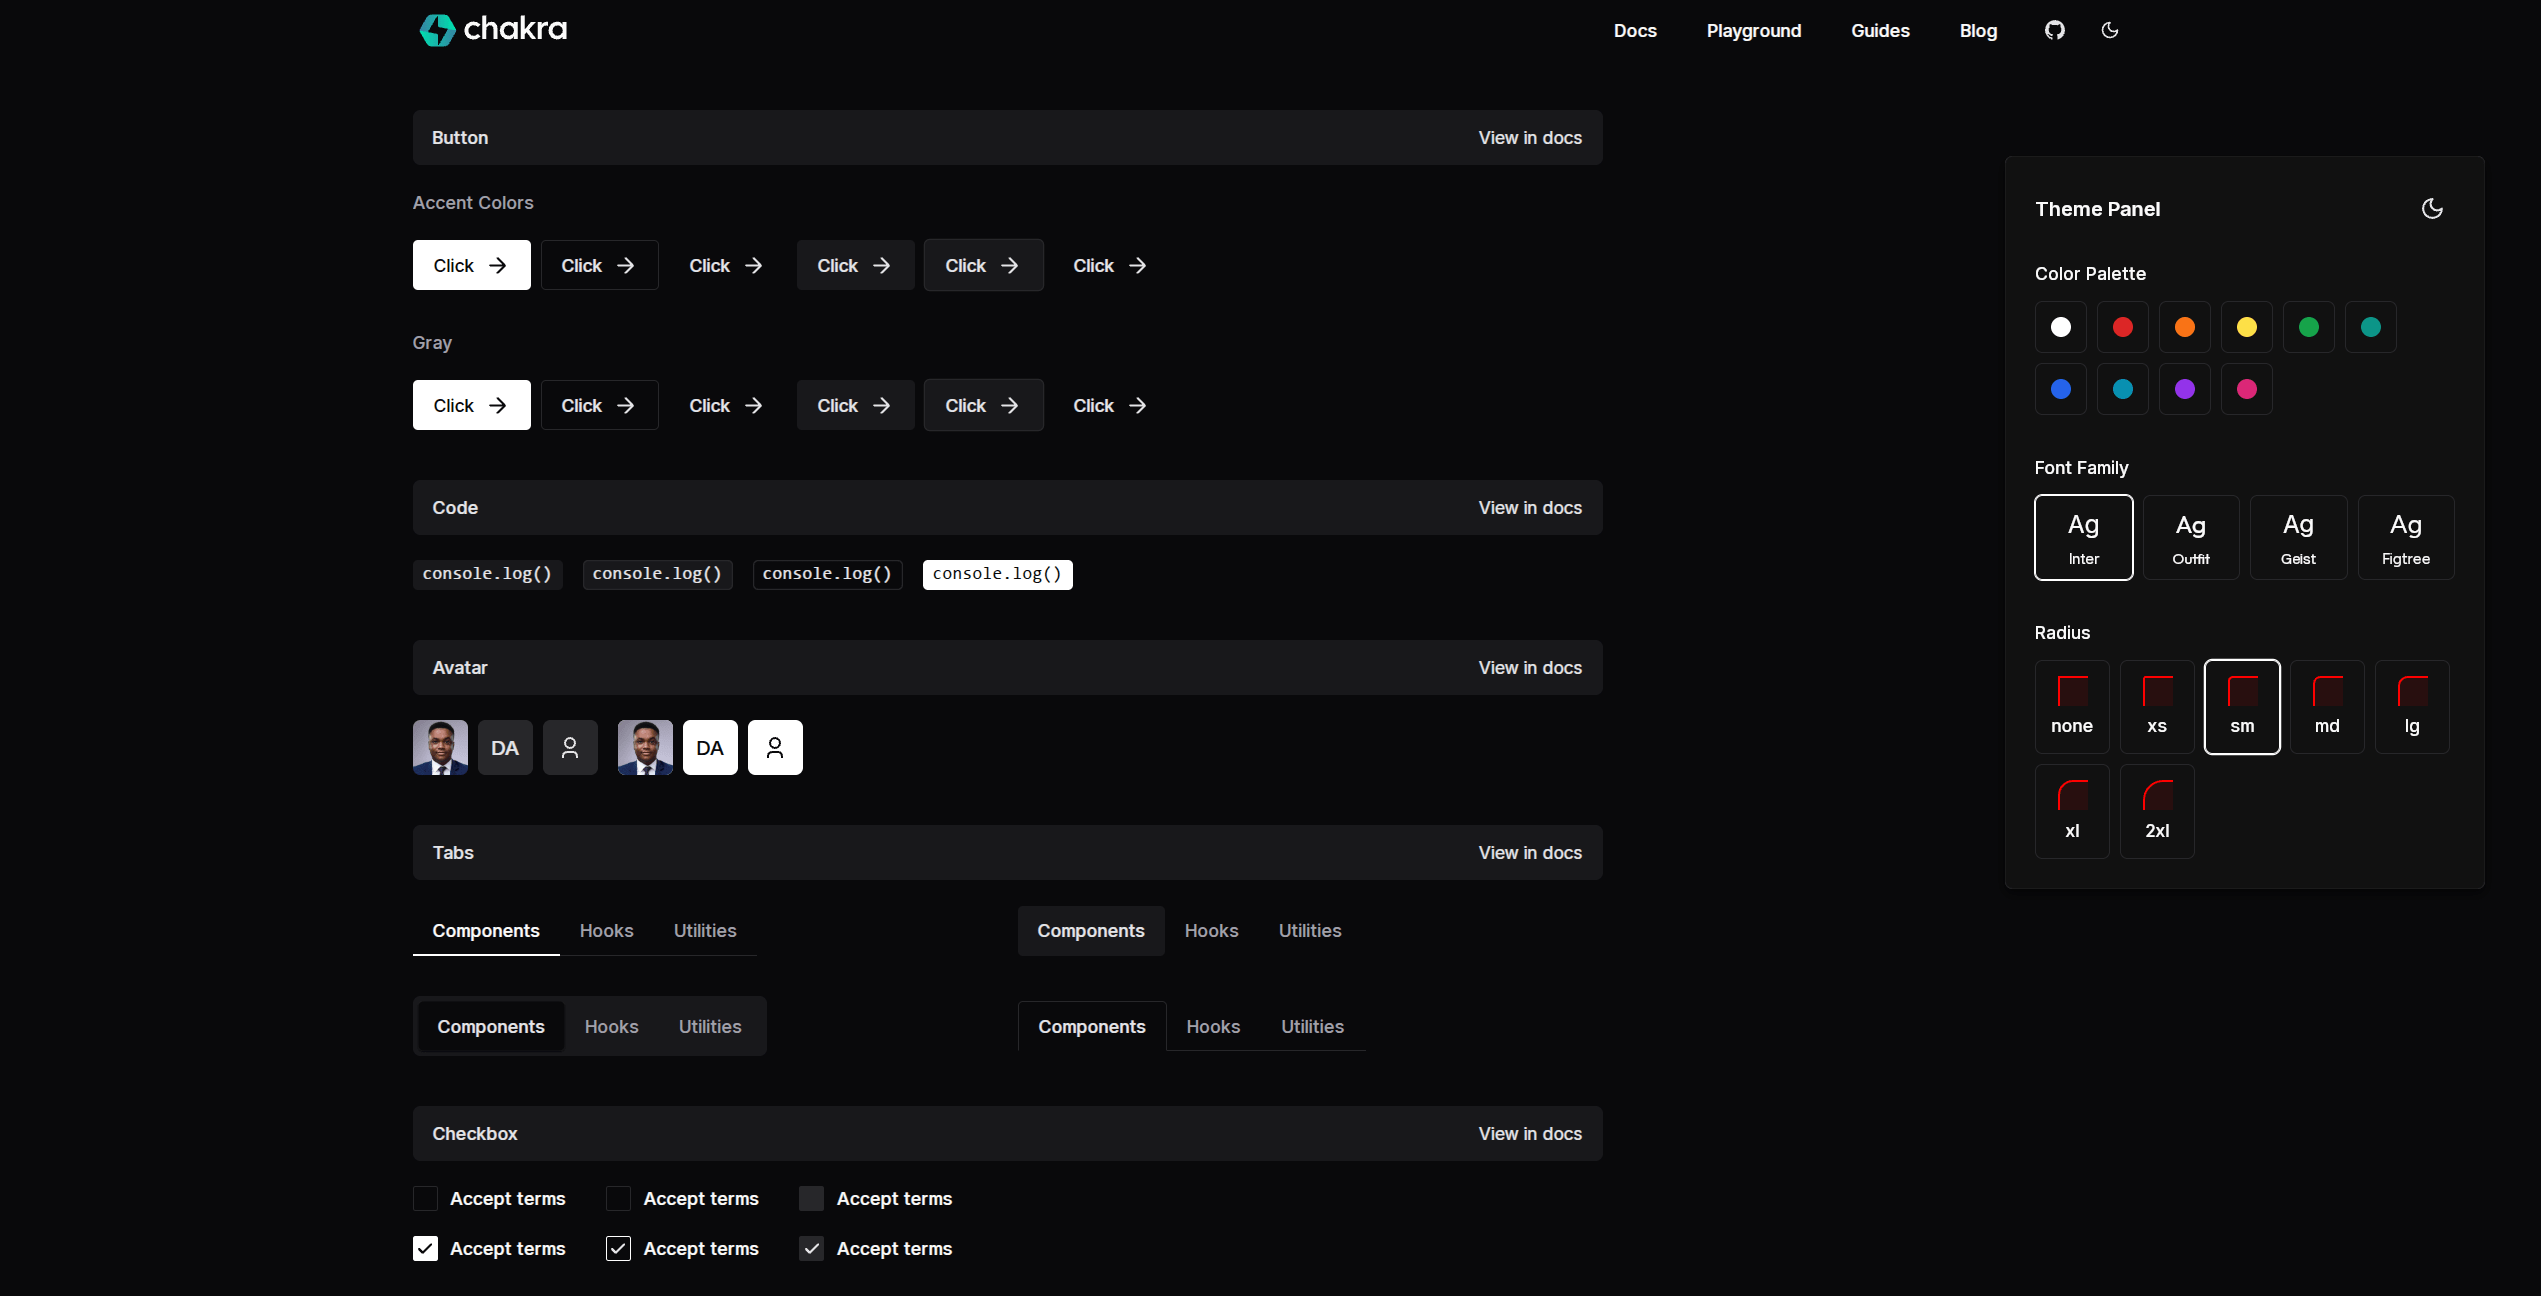Click the moon icon in Theme Panel

2432,208
